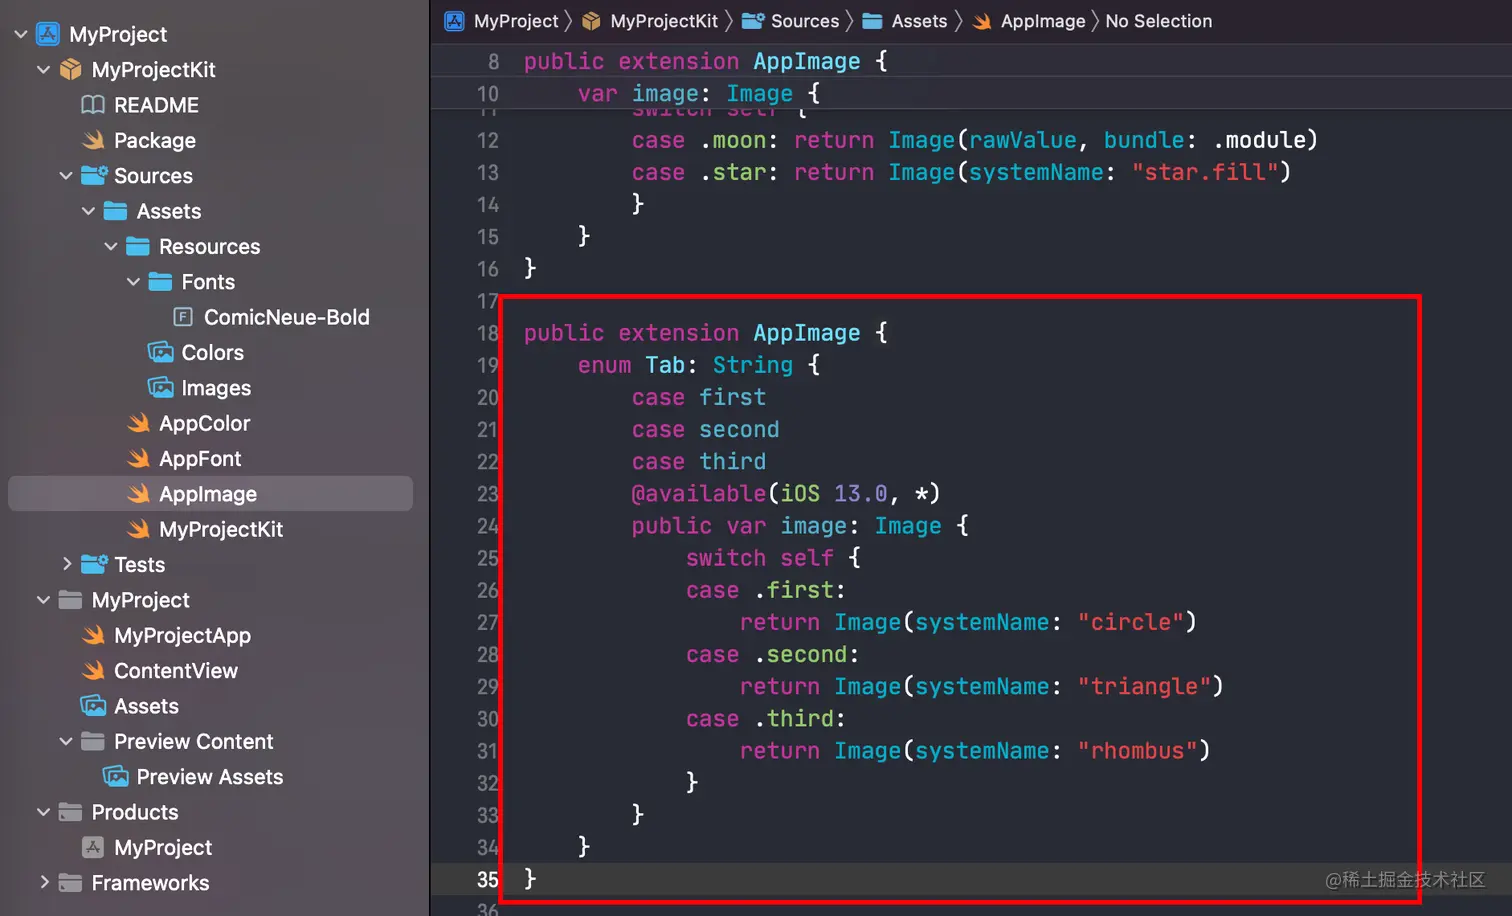Click the AppFont swift icon
The height and width of the screenshot is (916, 1512).
(x=139, y=458)
